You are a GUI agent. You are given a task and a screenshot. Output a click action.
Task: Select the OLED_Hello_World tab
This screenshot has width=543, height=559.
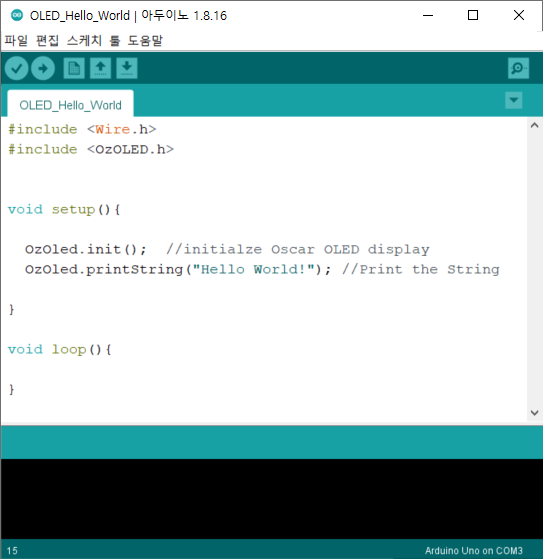71,104
